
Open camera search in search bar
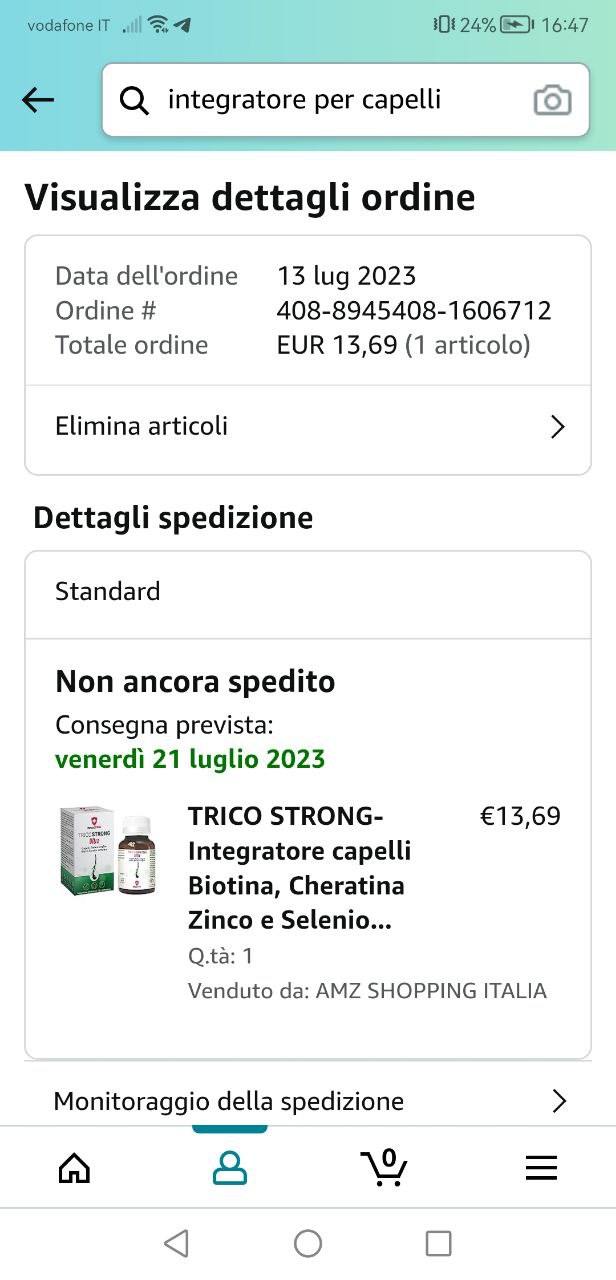552,100
